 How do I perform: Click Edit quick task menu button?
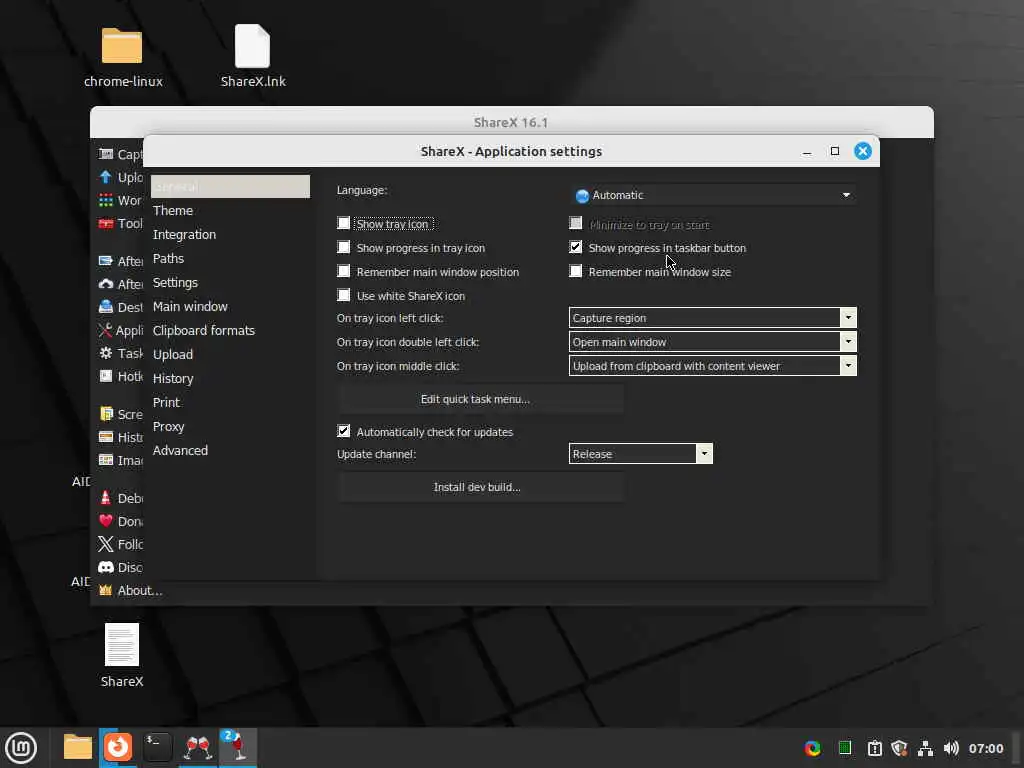481,399
